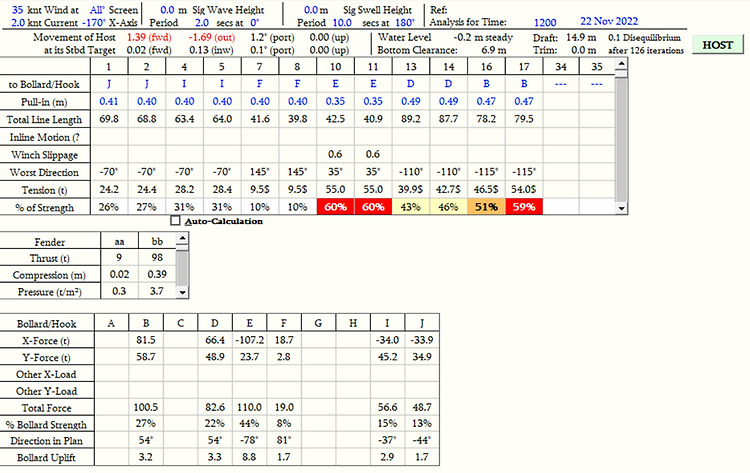Click the red -1.69 (out) movement value
Screen dimensions: 750x473
click(x=211, y=37)
